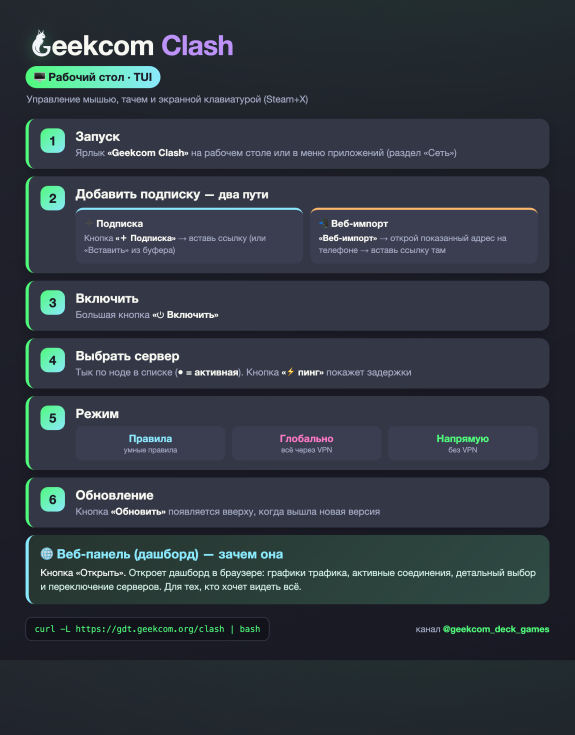Image resolution: width=575 pixels, height=735 pixels.
Task: Click the cat logo beside Geekcom
Action: point(41,43)
